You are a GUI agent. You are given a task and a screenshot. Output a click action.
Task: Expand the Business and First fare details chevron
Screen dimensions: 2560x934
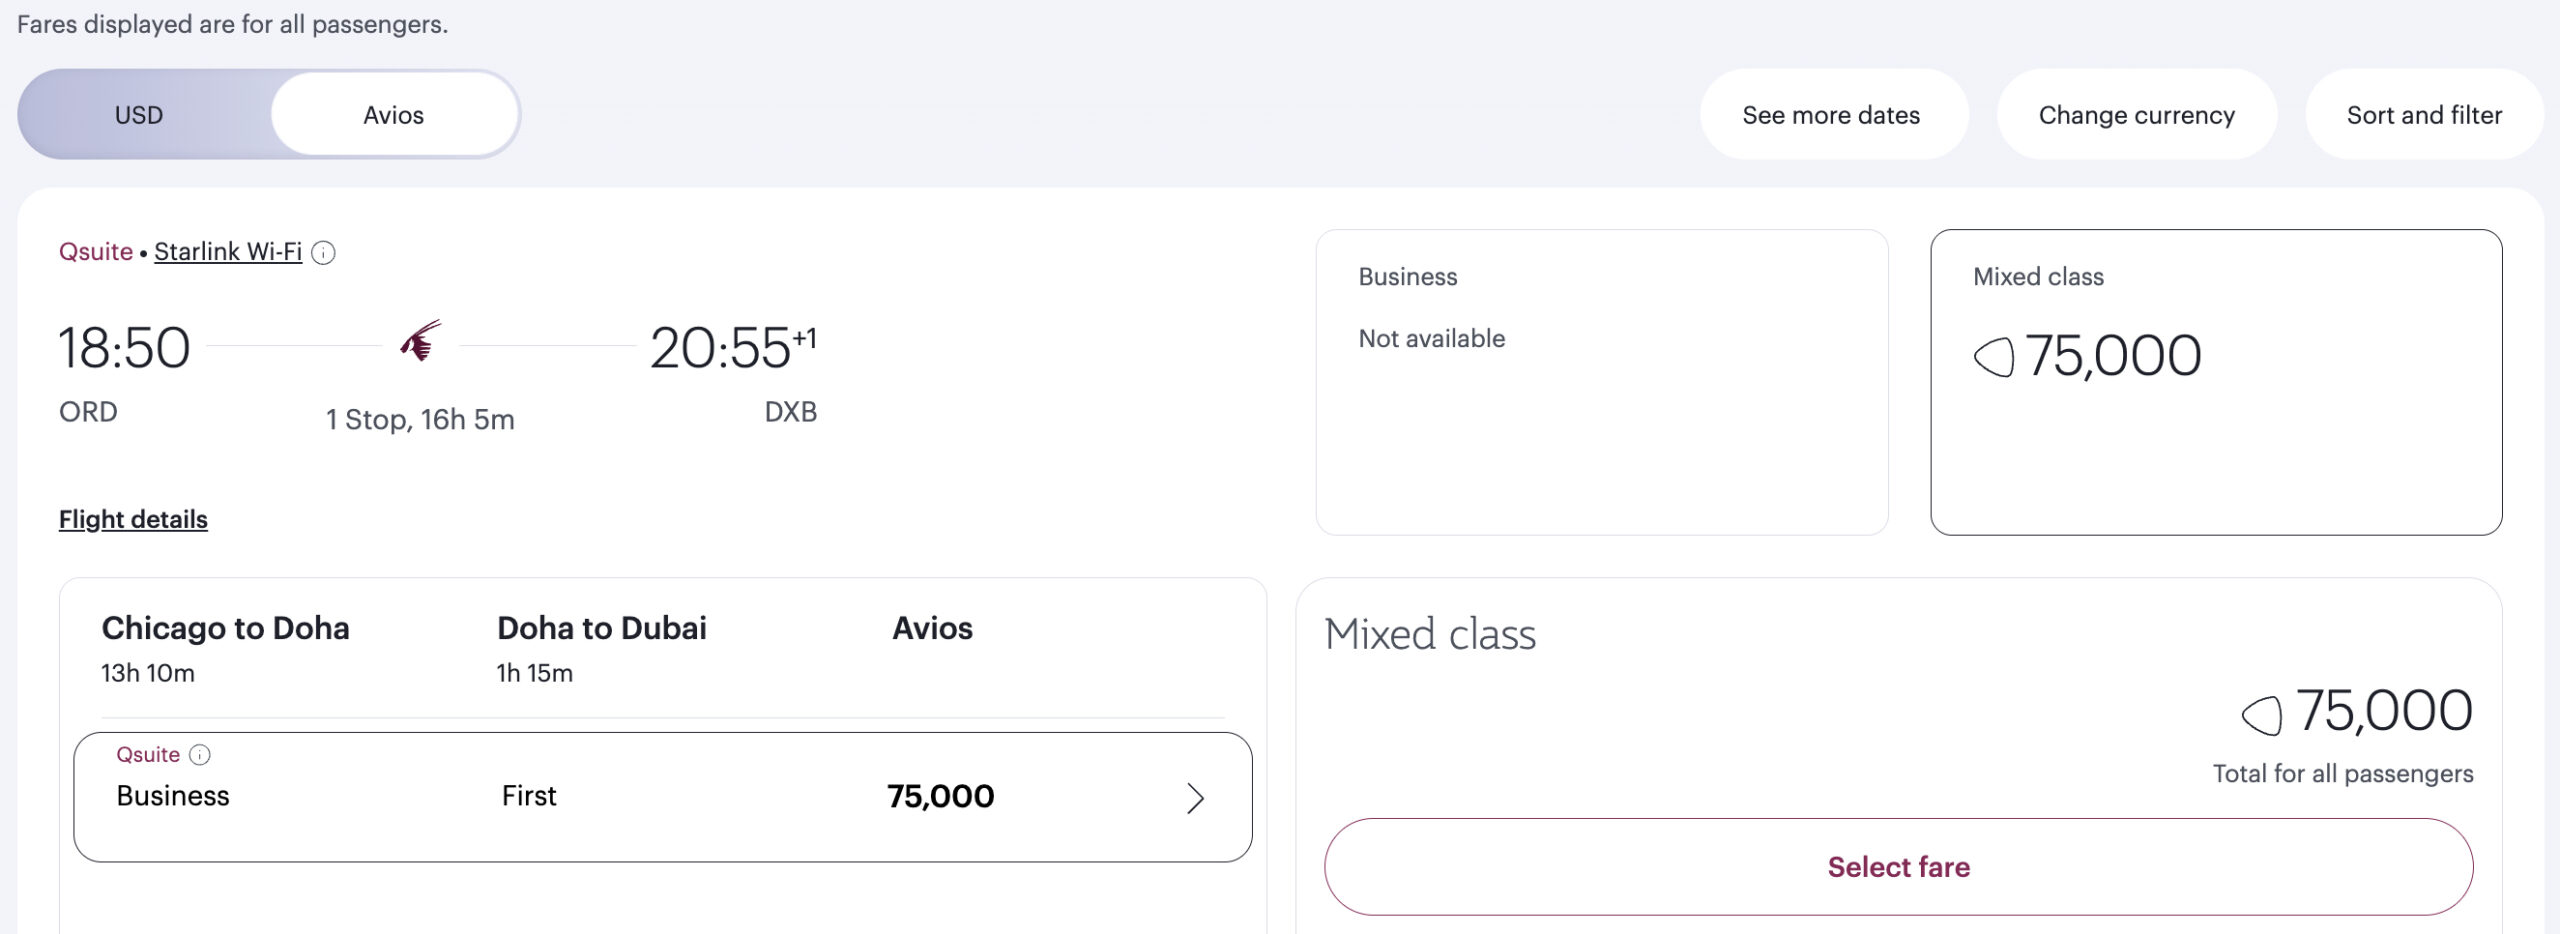coord(1194,797)
